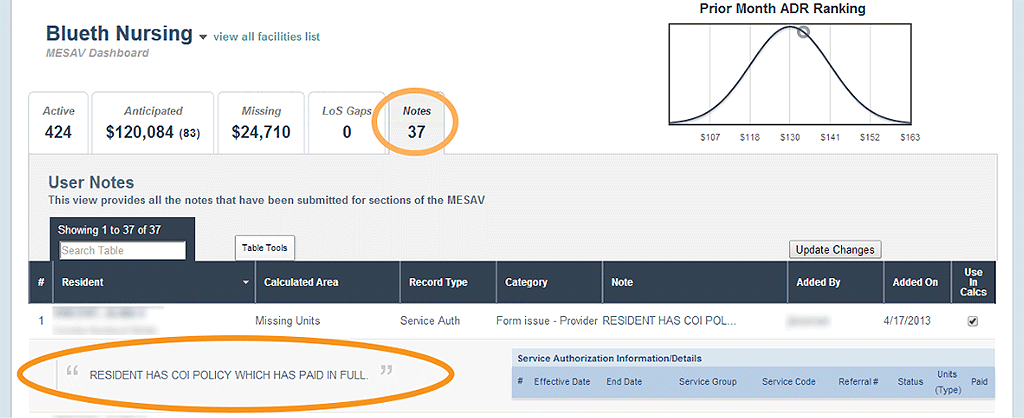Click into the Search Table field
This screenshot has width=1024, height=418.
point(122,250)
